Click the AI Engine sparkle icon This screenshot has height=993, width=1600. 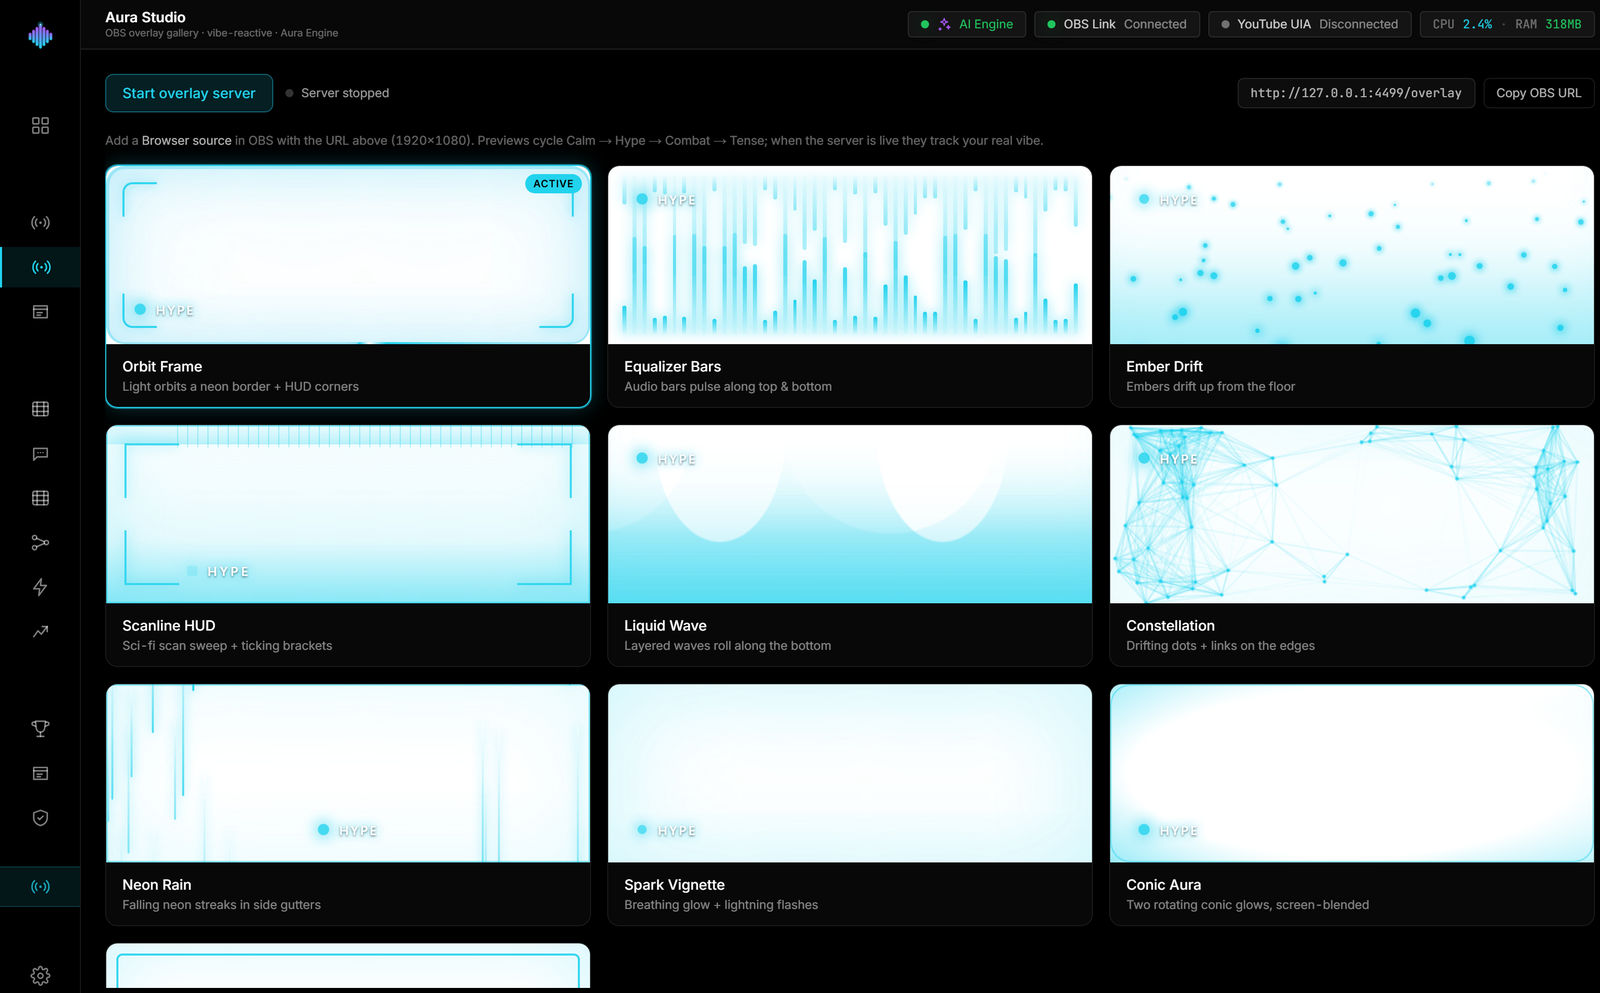click(x=944, y=24)
